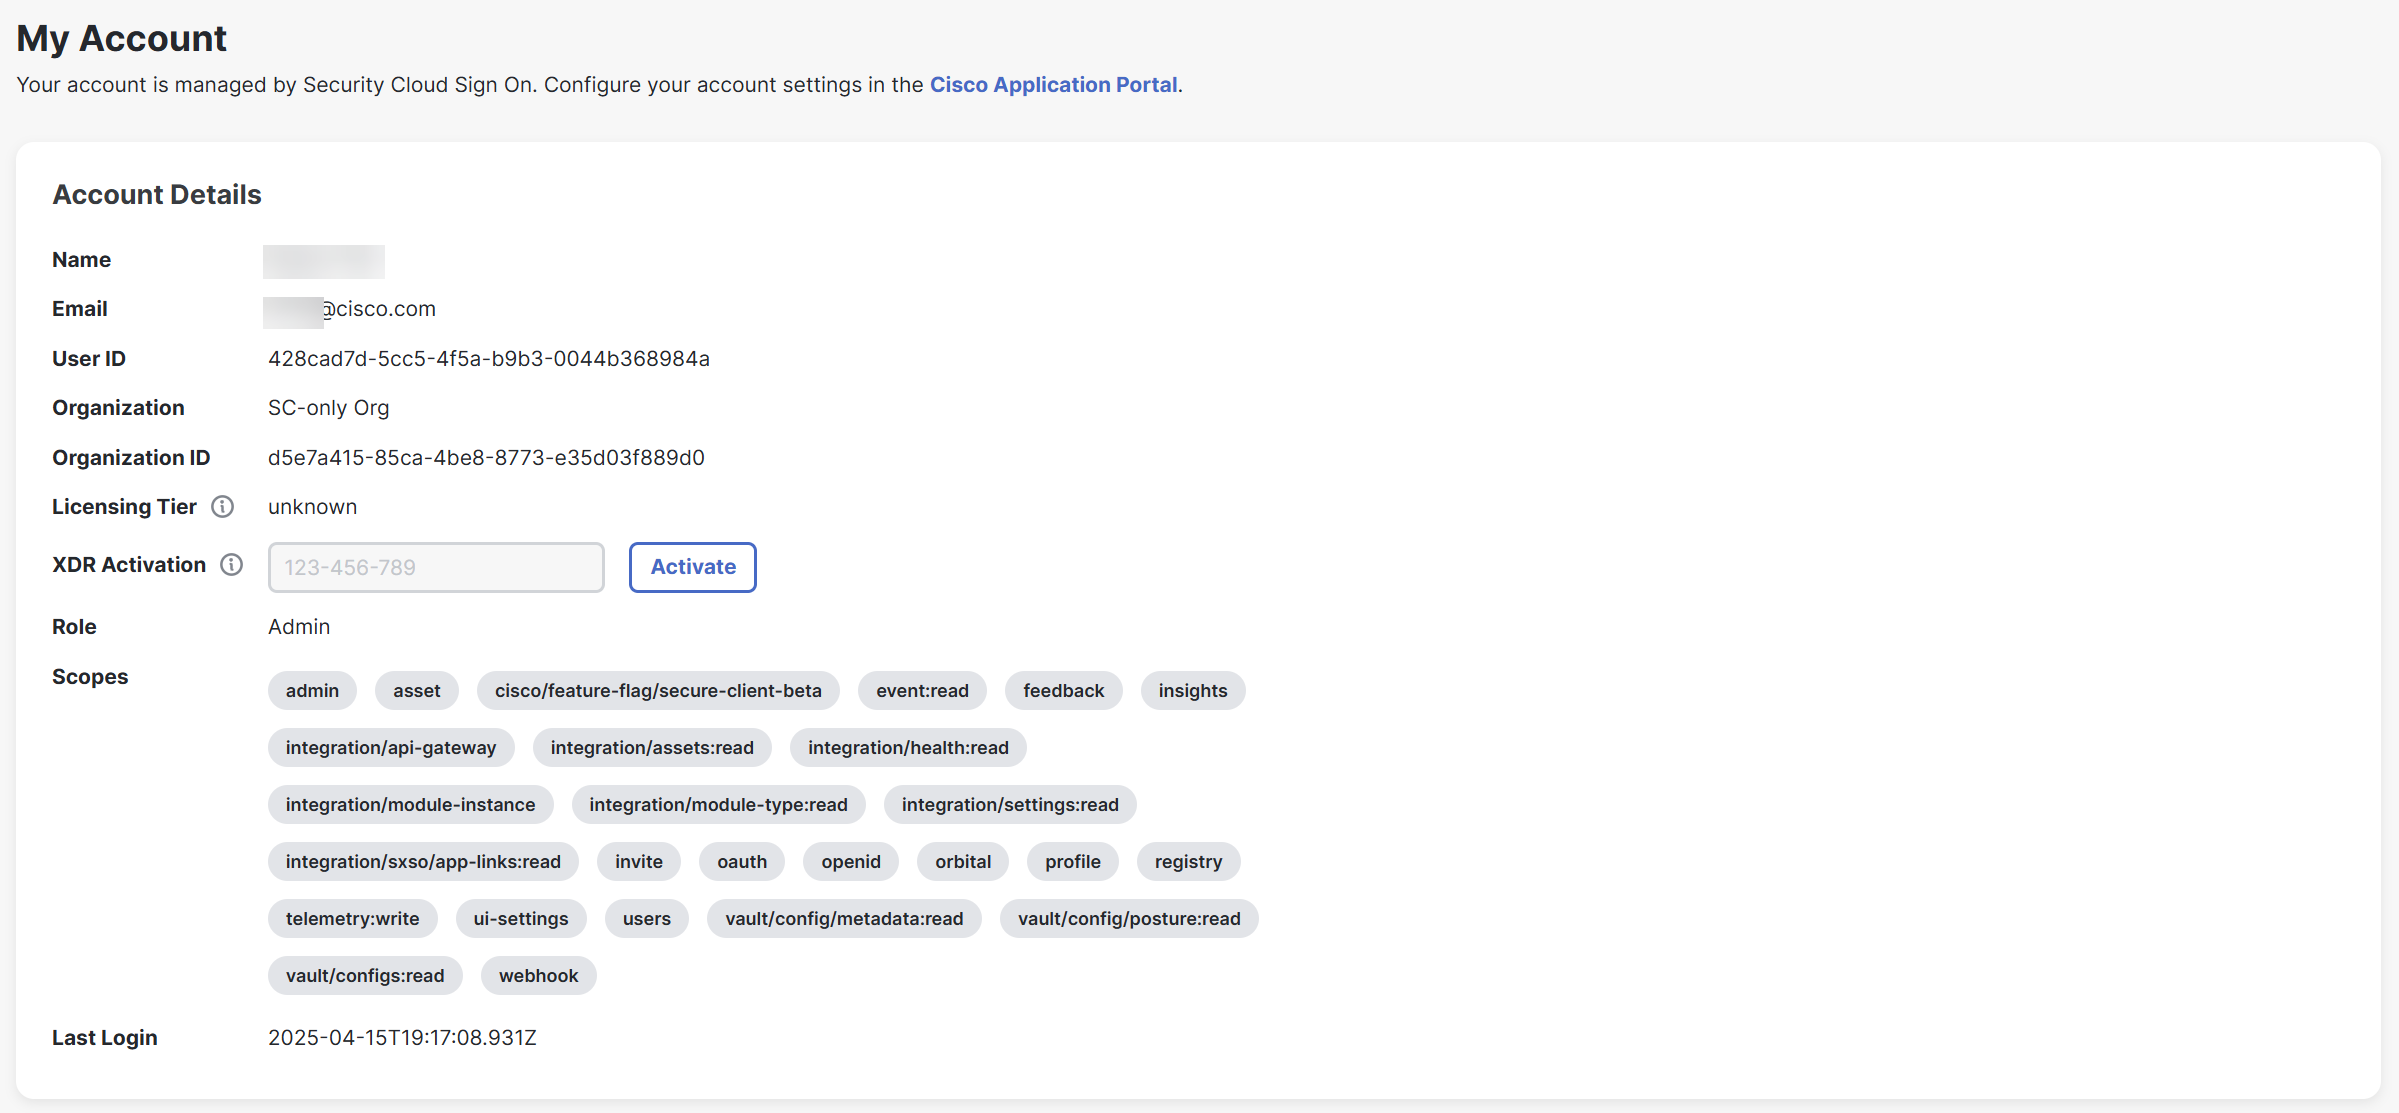Viewport: 2399px width, 1113px height.
Task: Click the Role value Admin
Action: click(x=299, y=627)
